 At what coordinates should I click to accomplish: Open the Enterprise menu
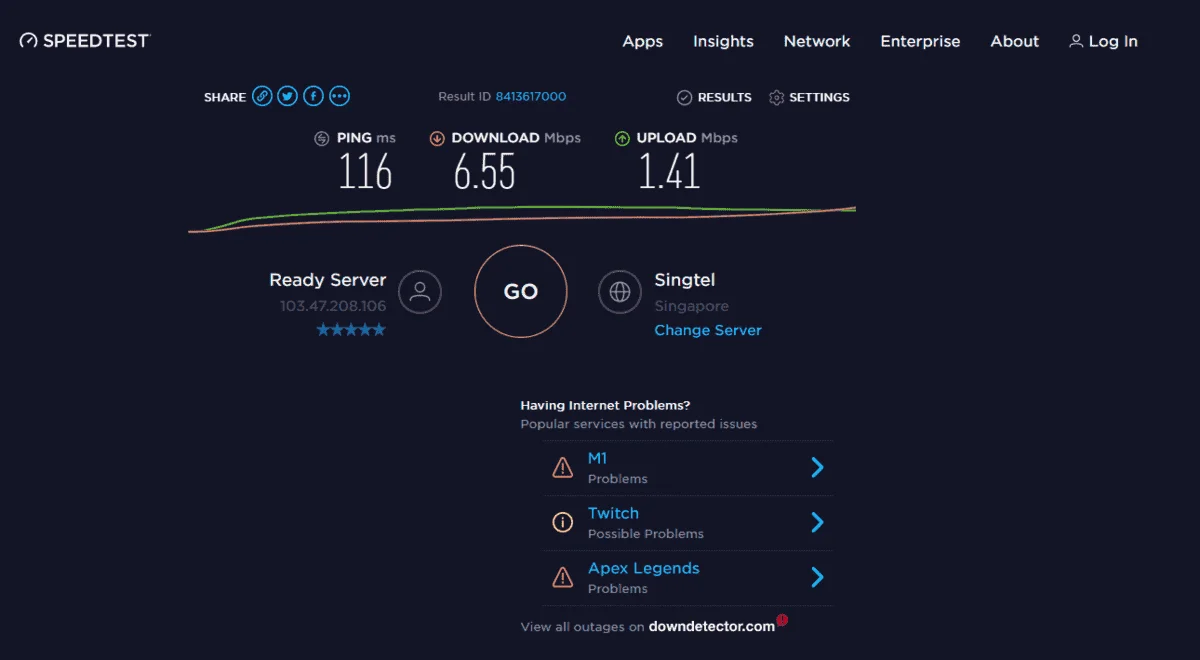coord(920,41)
